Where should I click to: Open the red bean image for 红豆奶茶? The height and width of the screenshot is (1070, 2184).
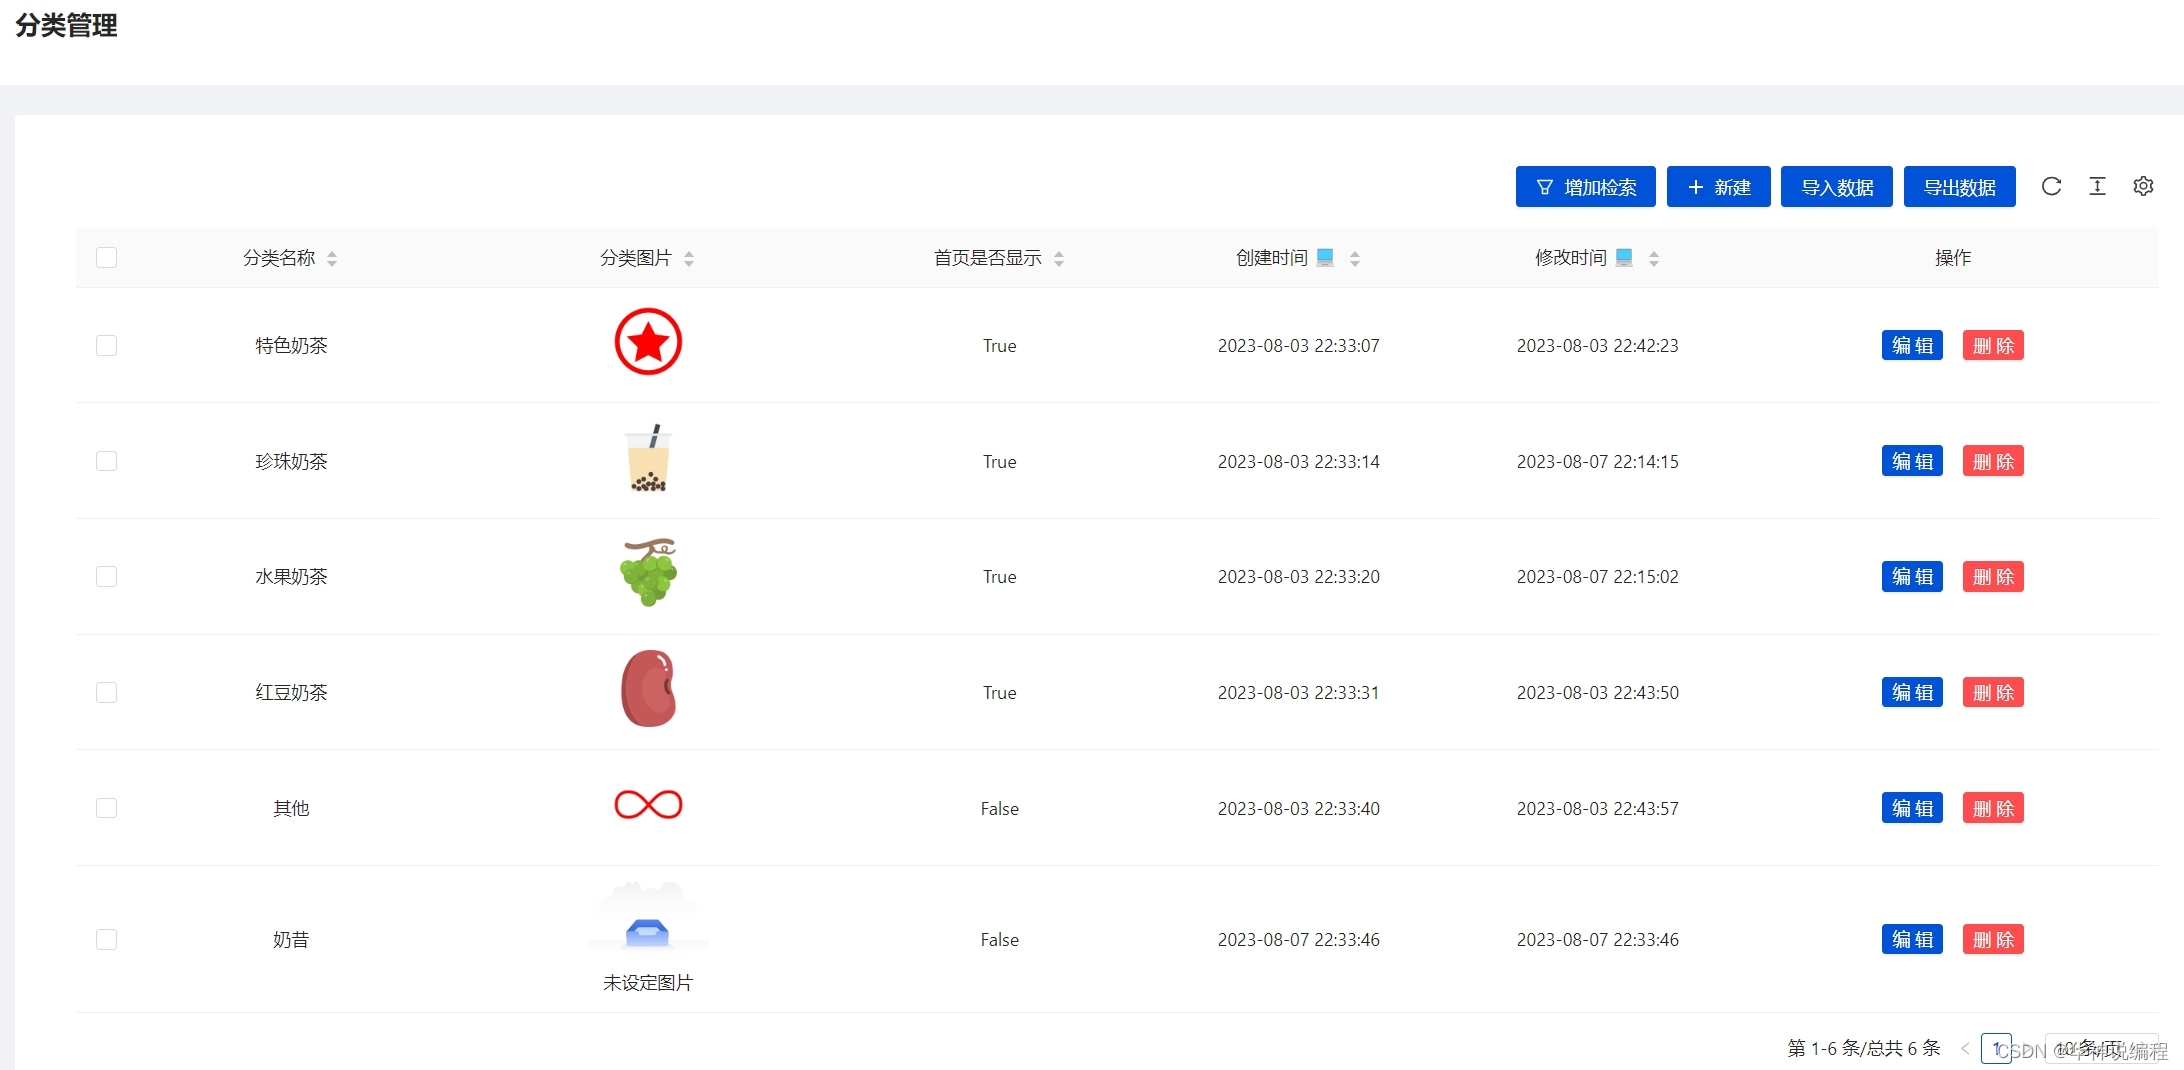[x=648, y=689]
